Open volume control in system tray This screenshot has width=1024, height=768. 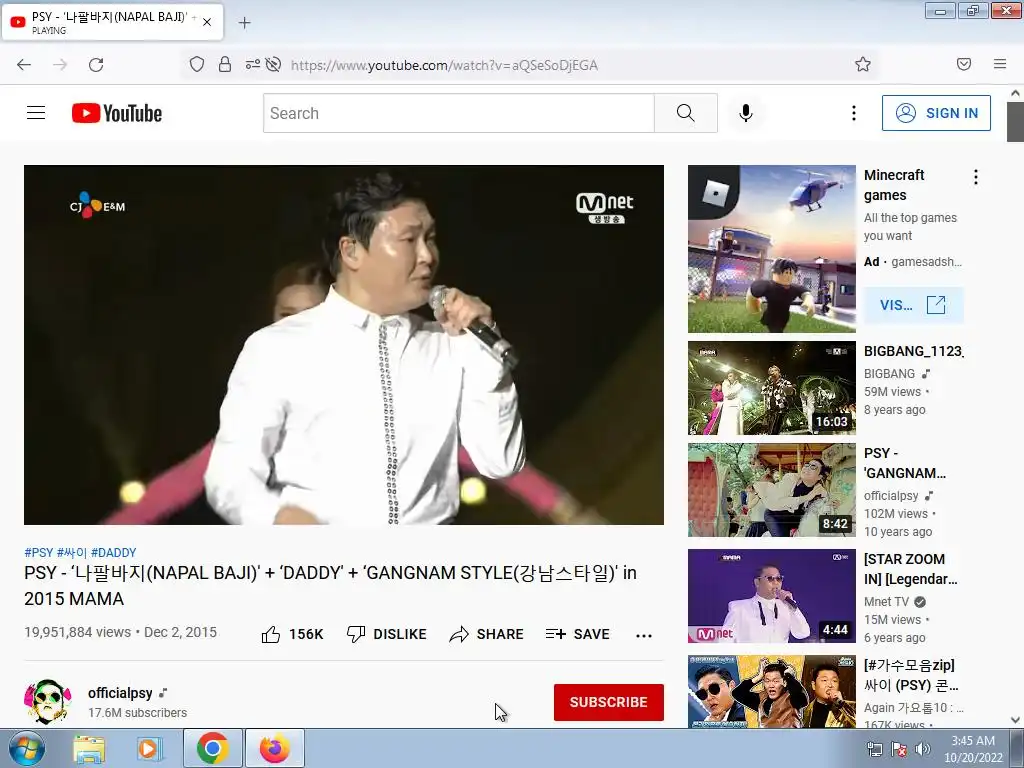point(923,749)
